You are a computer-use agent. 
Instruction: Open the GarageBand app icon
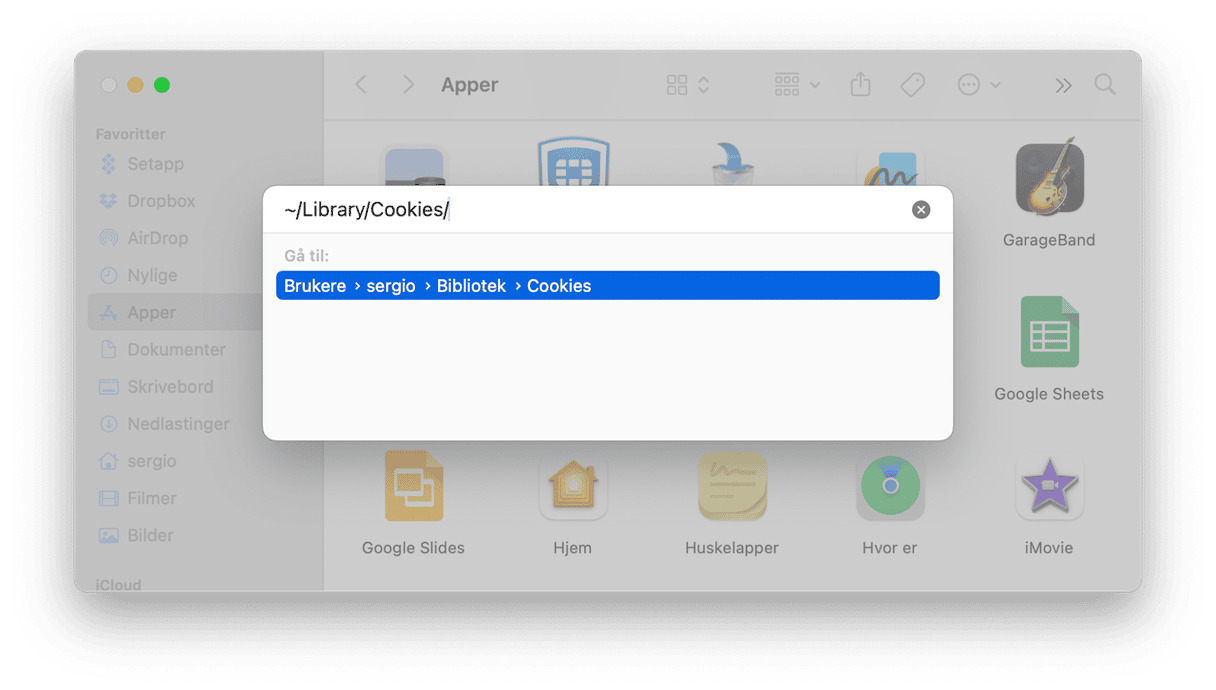[1048, 177]
